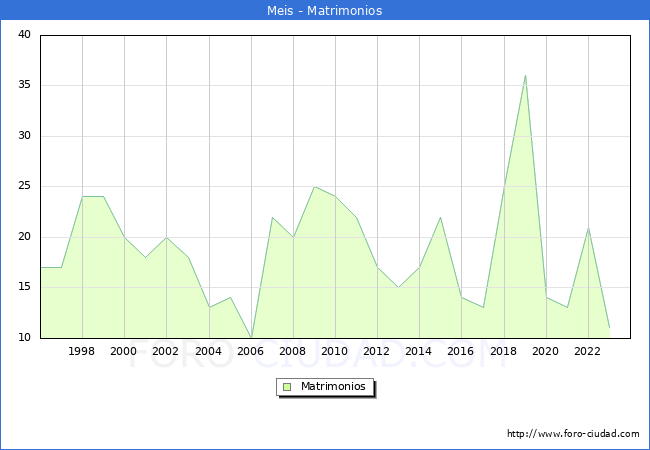Viewport: 650px width, 450px height.
Task: Select the 2016 x-axis label
Action: click(461, 351)
